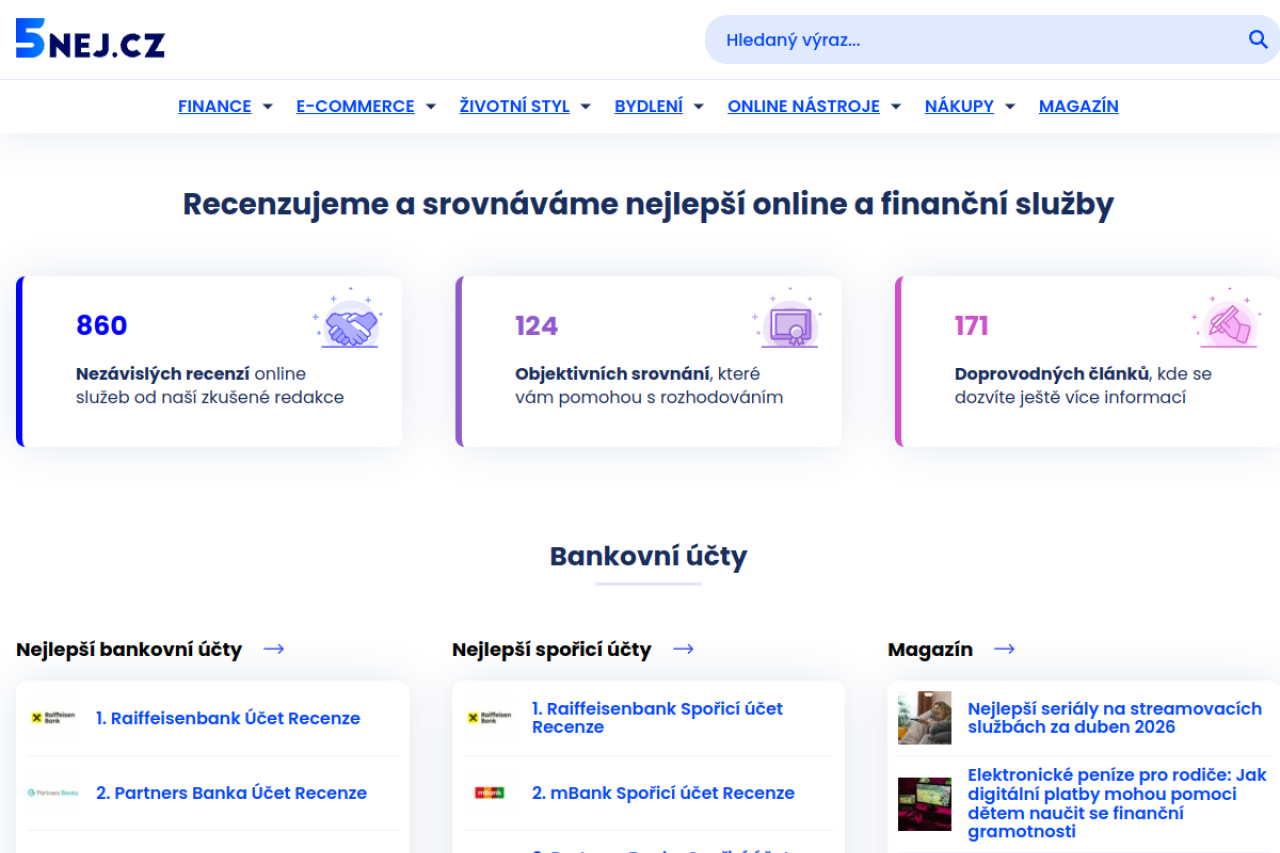Click the 860 reviews count
This screenshot has width=1280, height=853.
coord(102,326)
